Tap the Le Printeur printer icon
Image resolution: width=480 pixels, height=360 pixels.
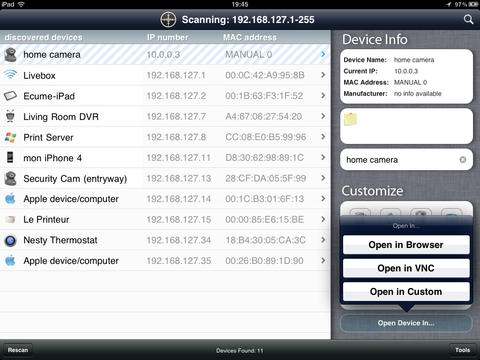pyautogui.click(x=10, y=219)
